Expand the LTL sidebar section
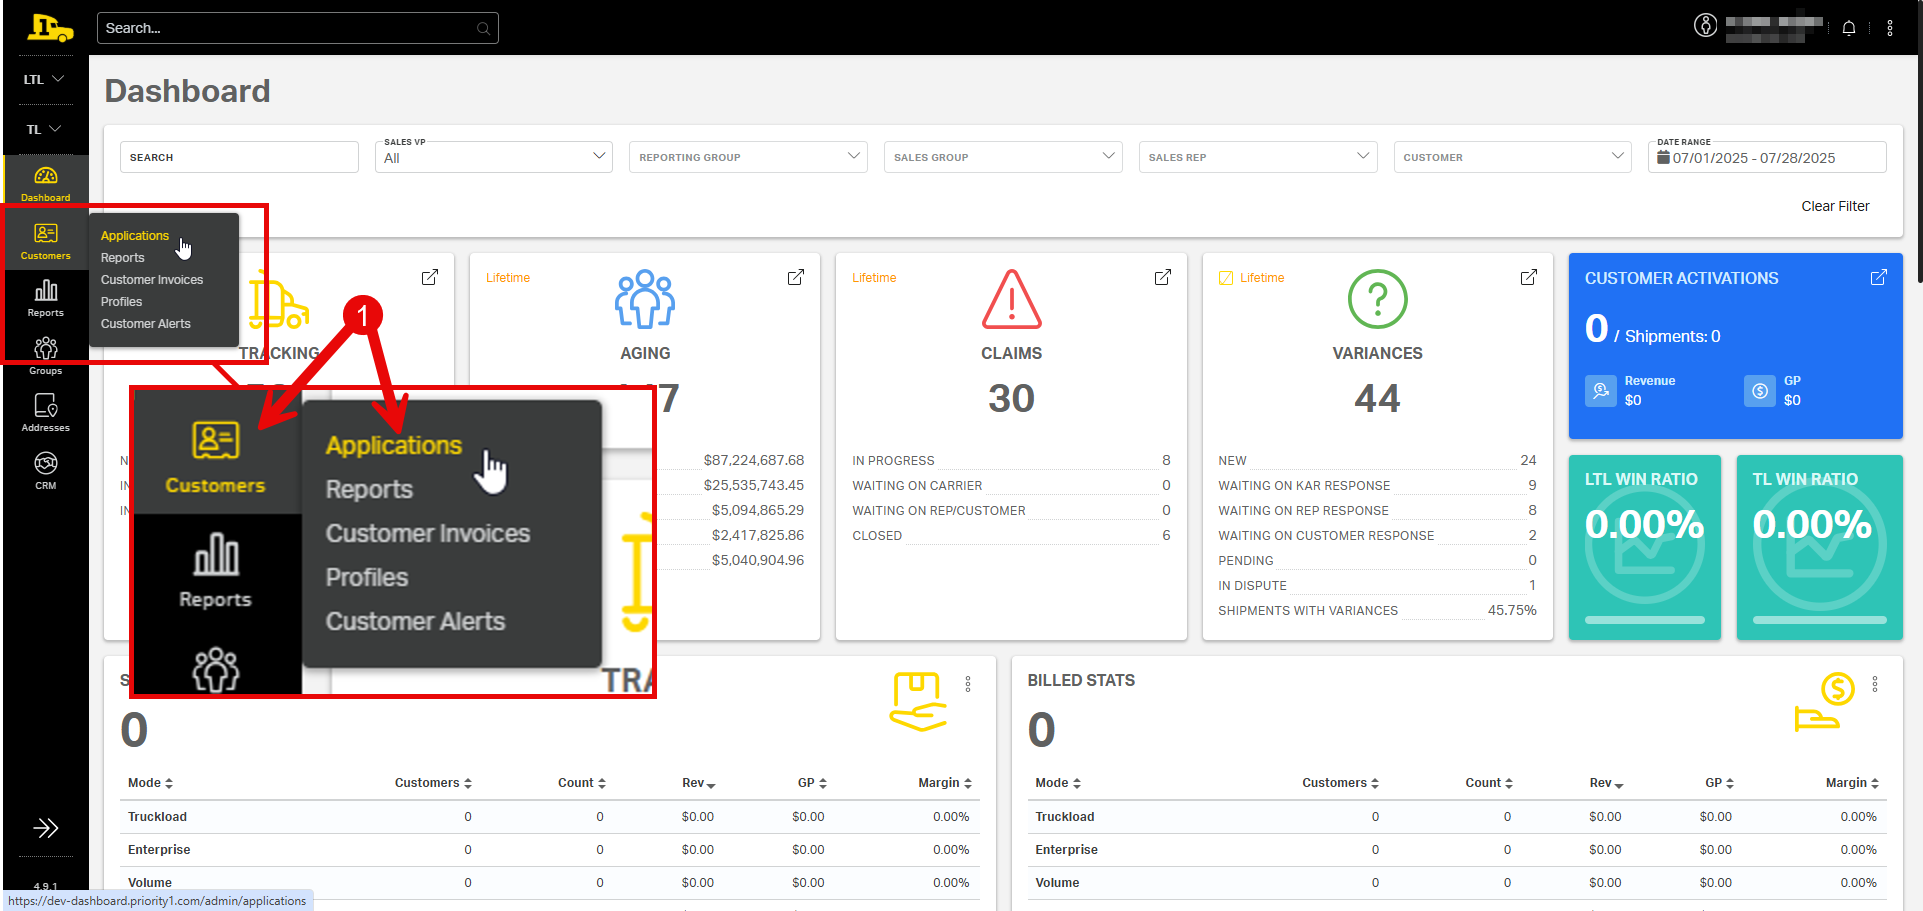Screen dimensions: 1923x911 click(45, 79)
